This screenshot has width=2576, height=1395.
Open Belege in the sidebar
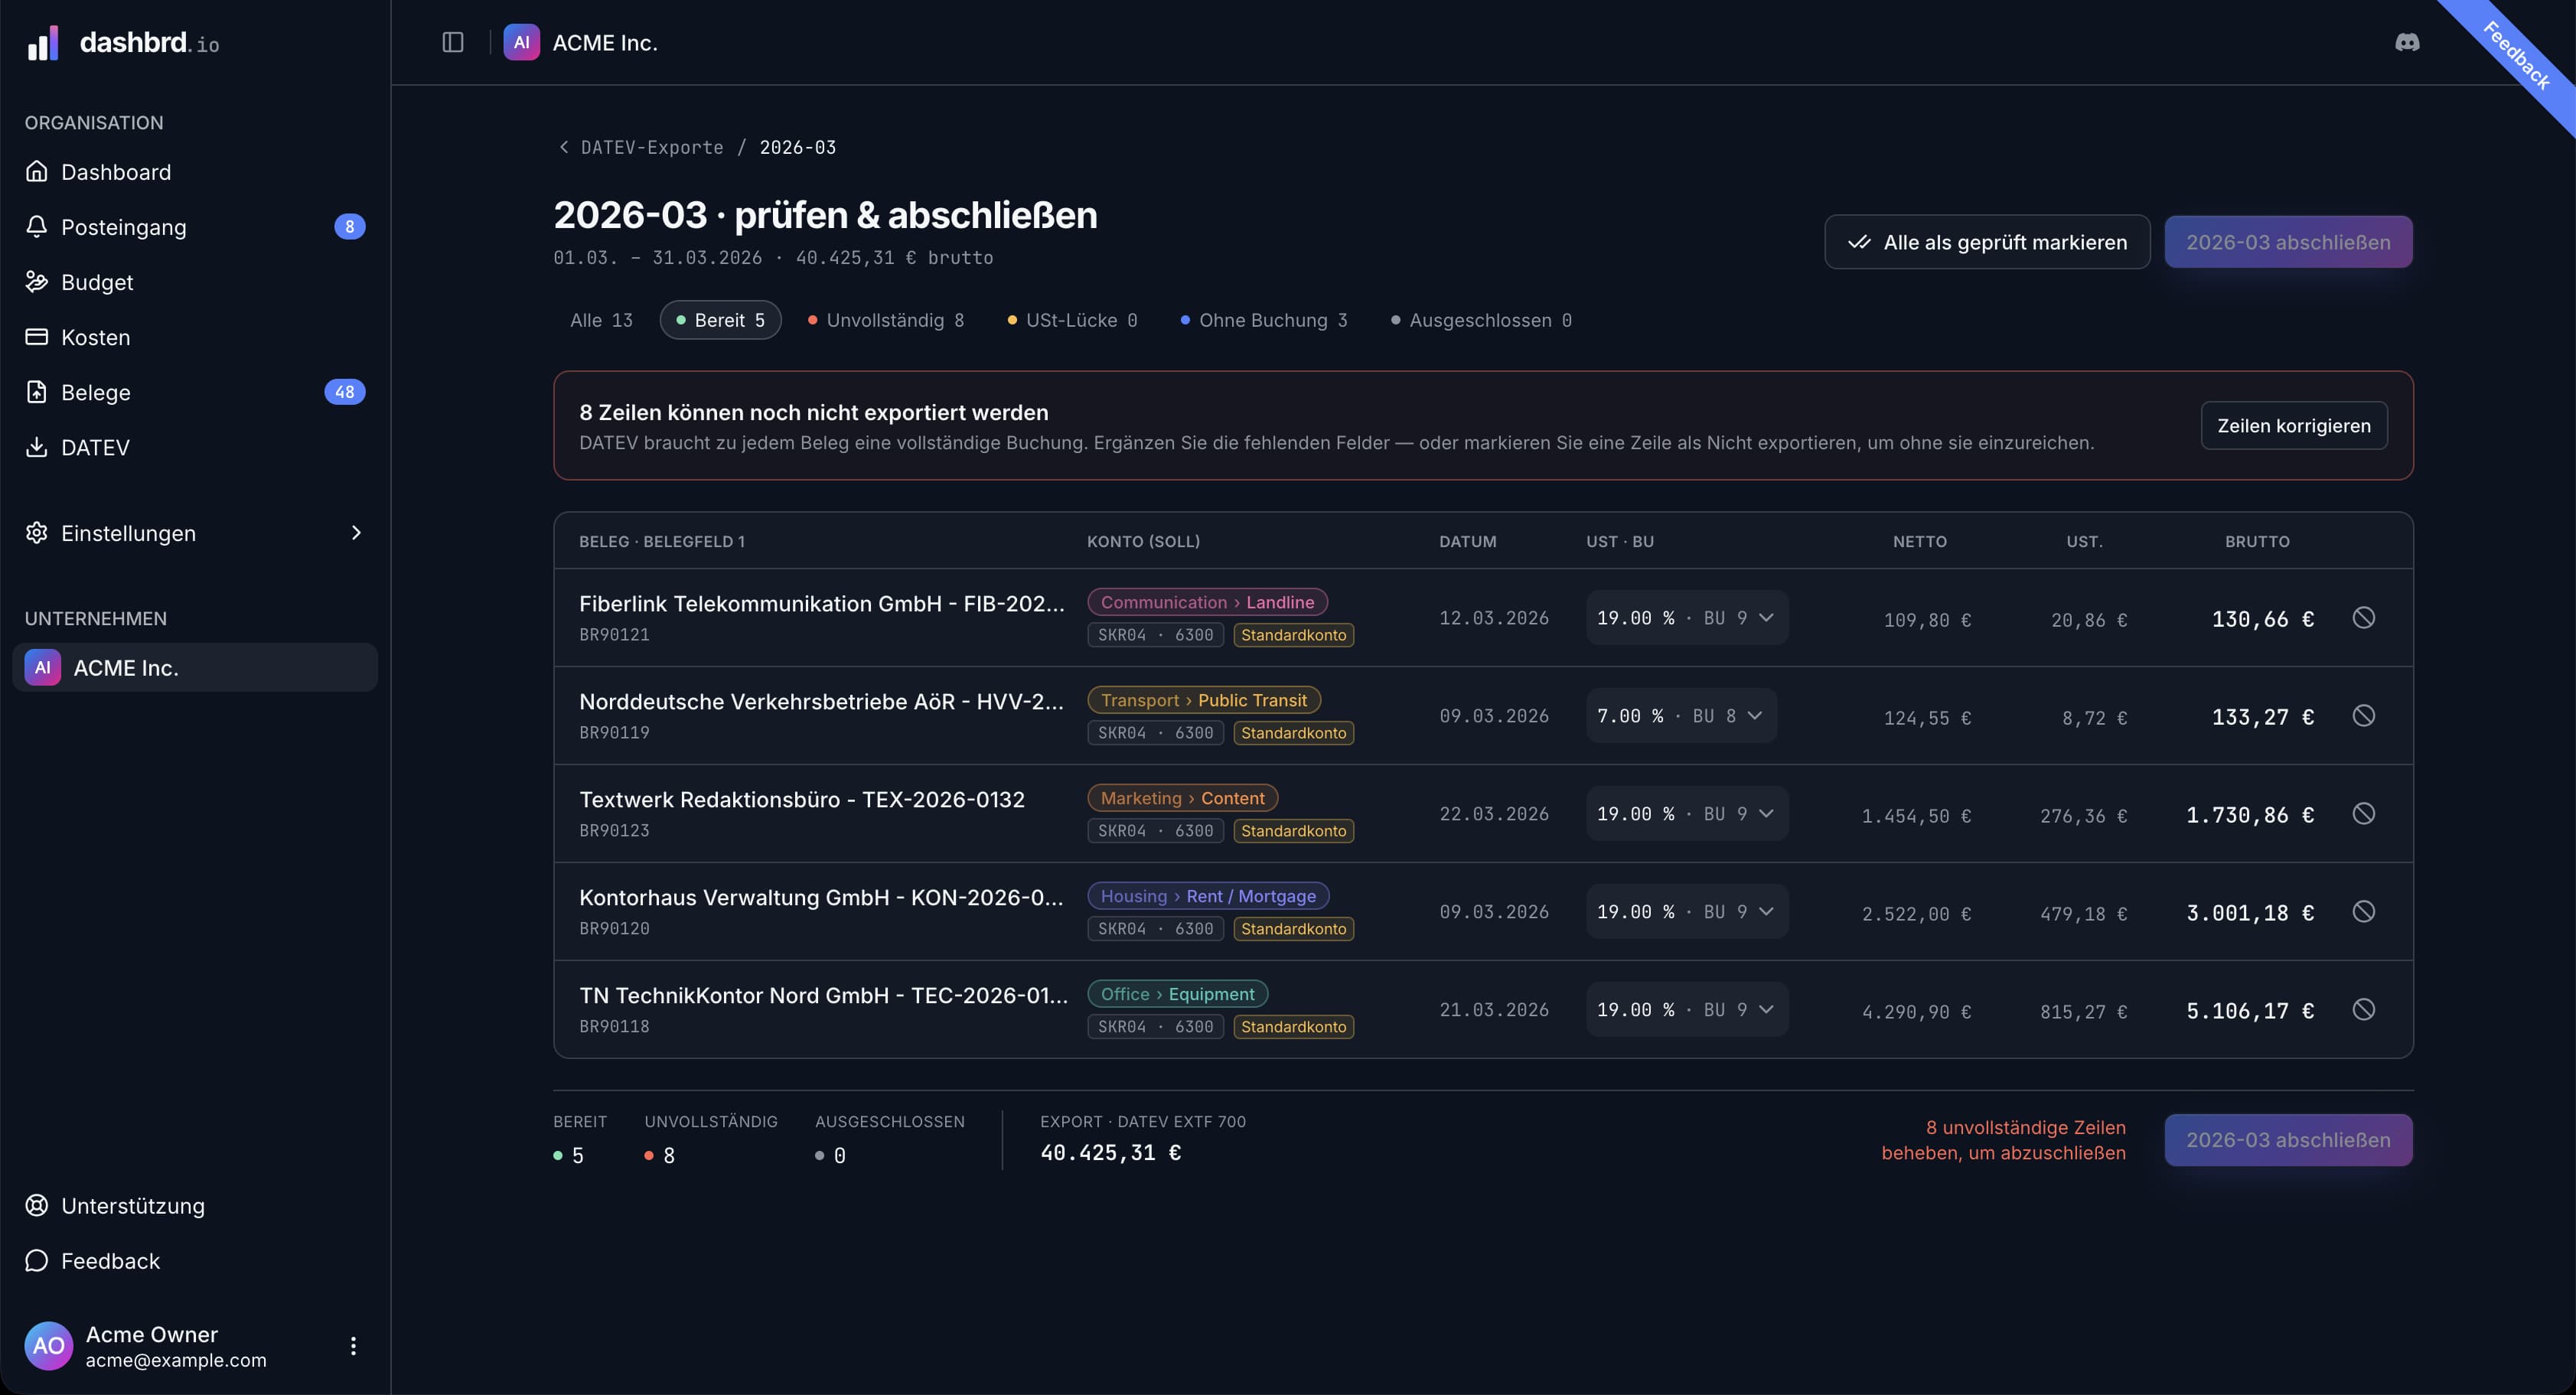click(x=195, y=392)
